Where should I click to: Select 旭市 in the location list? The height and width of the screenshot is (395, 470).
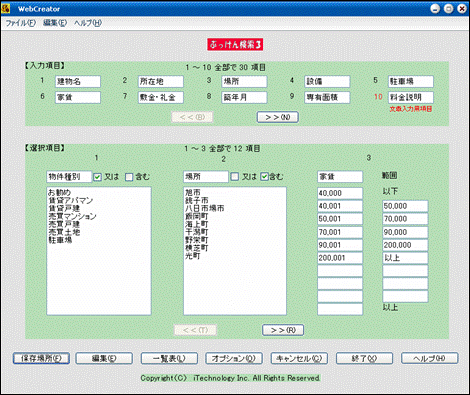point(193,192)
